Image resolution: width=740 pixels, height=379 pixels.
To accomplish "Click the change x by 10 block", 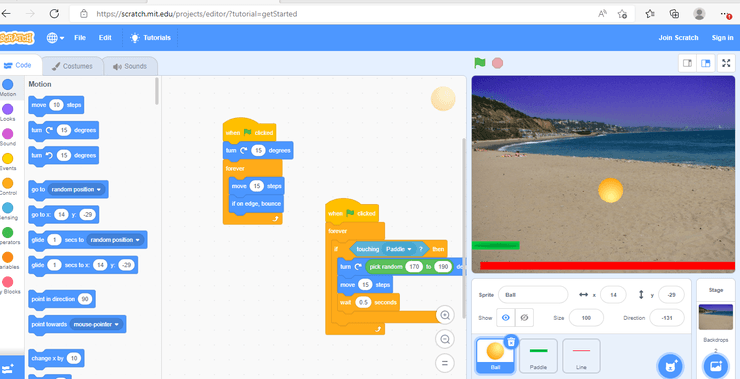I will 56,358.
